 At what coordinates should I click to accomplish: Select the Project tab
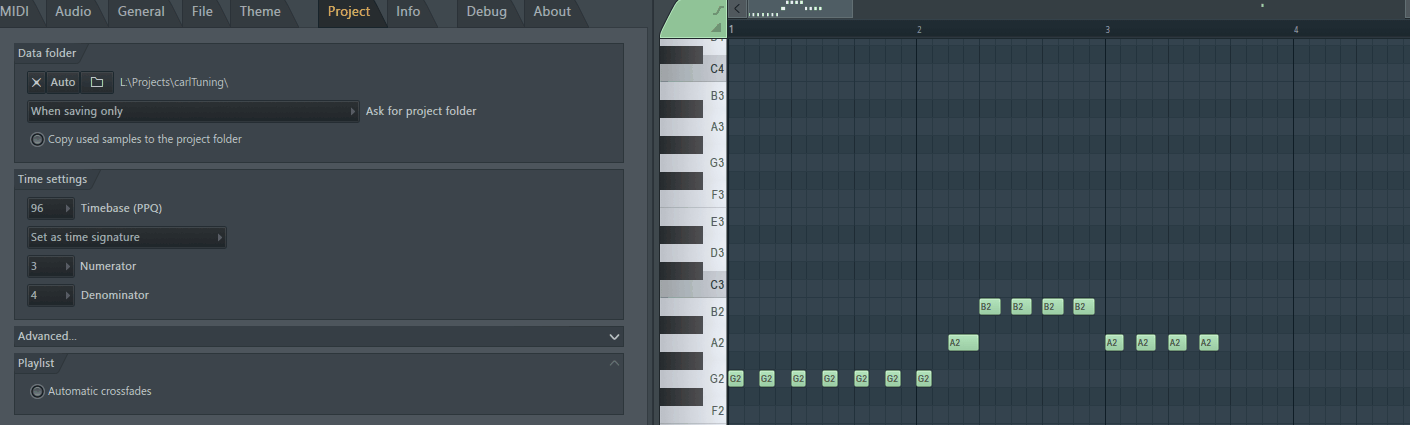(x=349, y=12)
